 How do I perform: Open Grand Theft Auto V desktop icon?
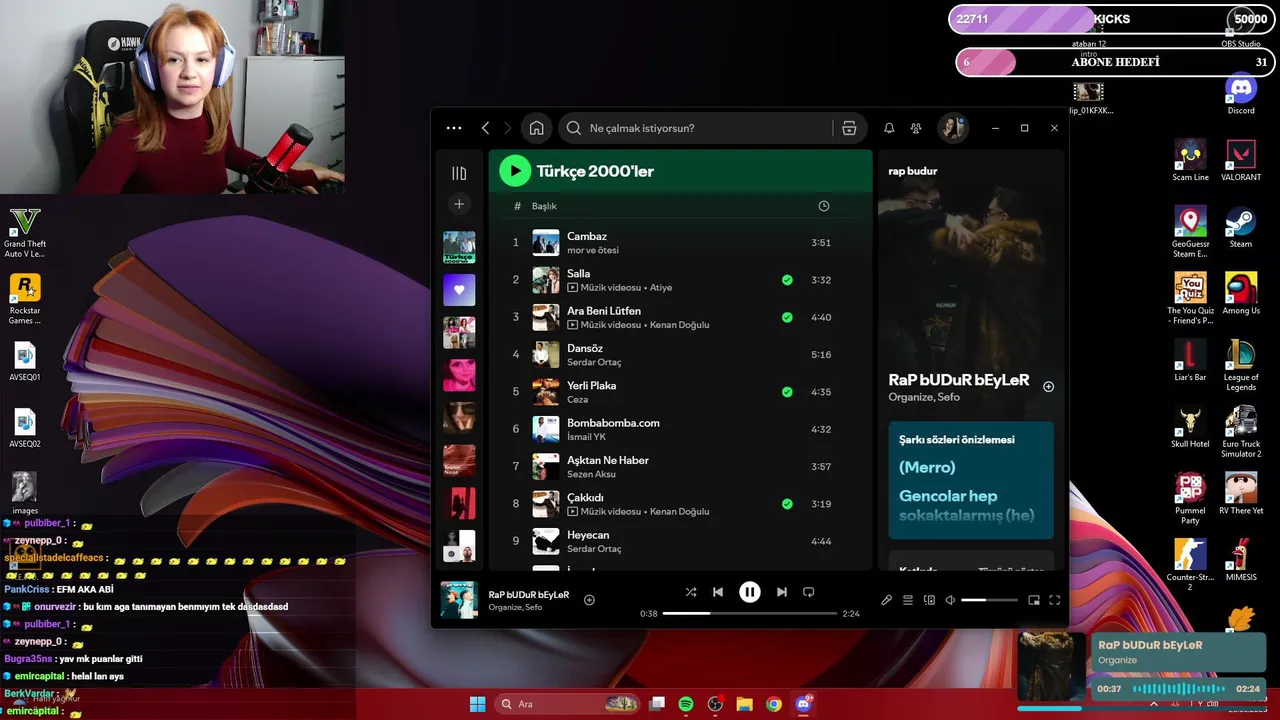point(24,232)
